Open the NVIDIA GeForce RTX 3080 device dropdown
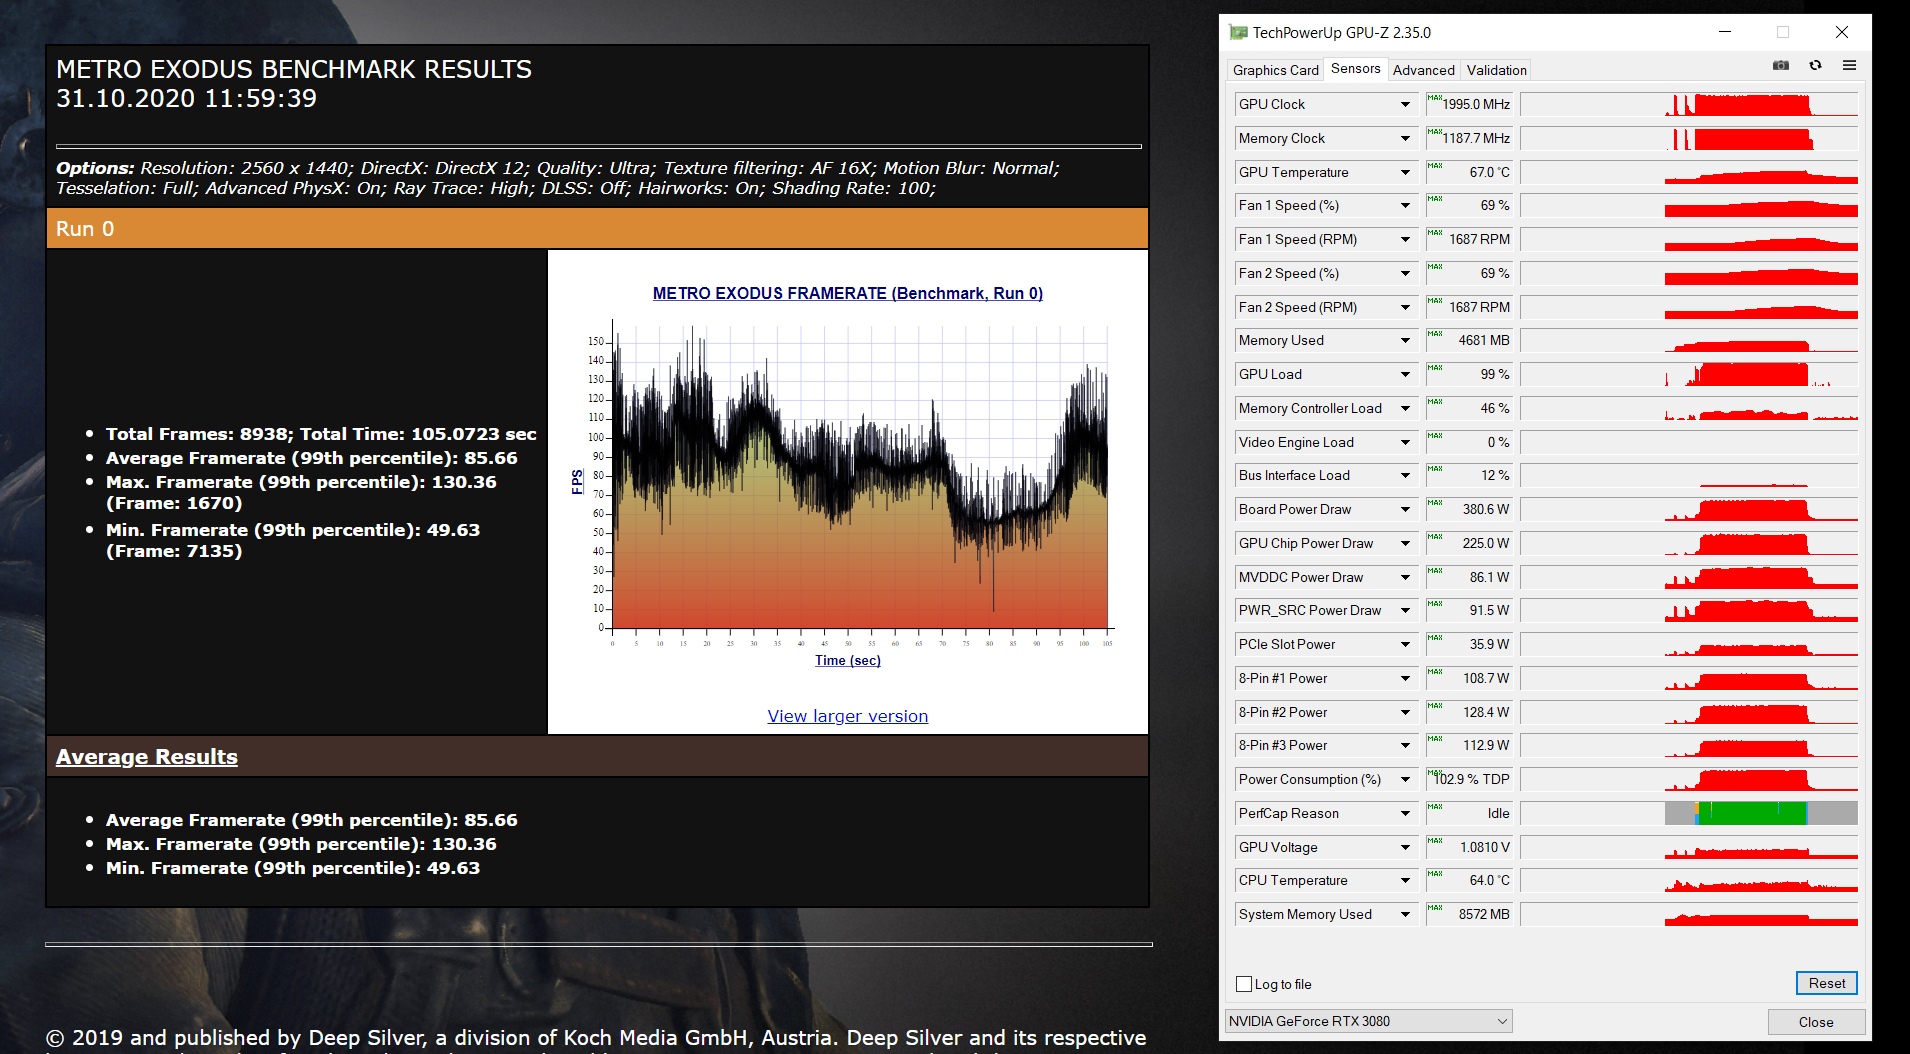This screenshot has width=1910, height=1054. point(1368,1021)
